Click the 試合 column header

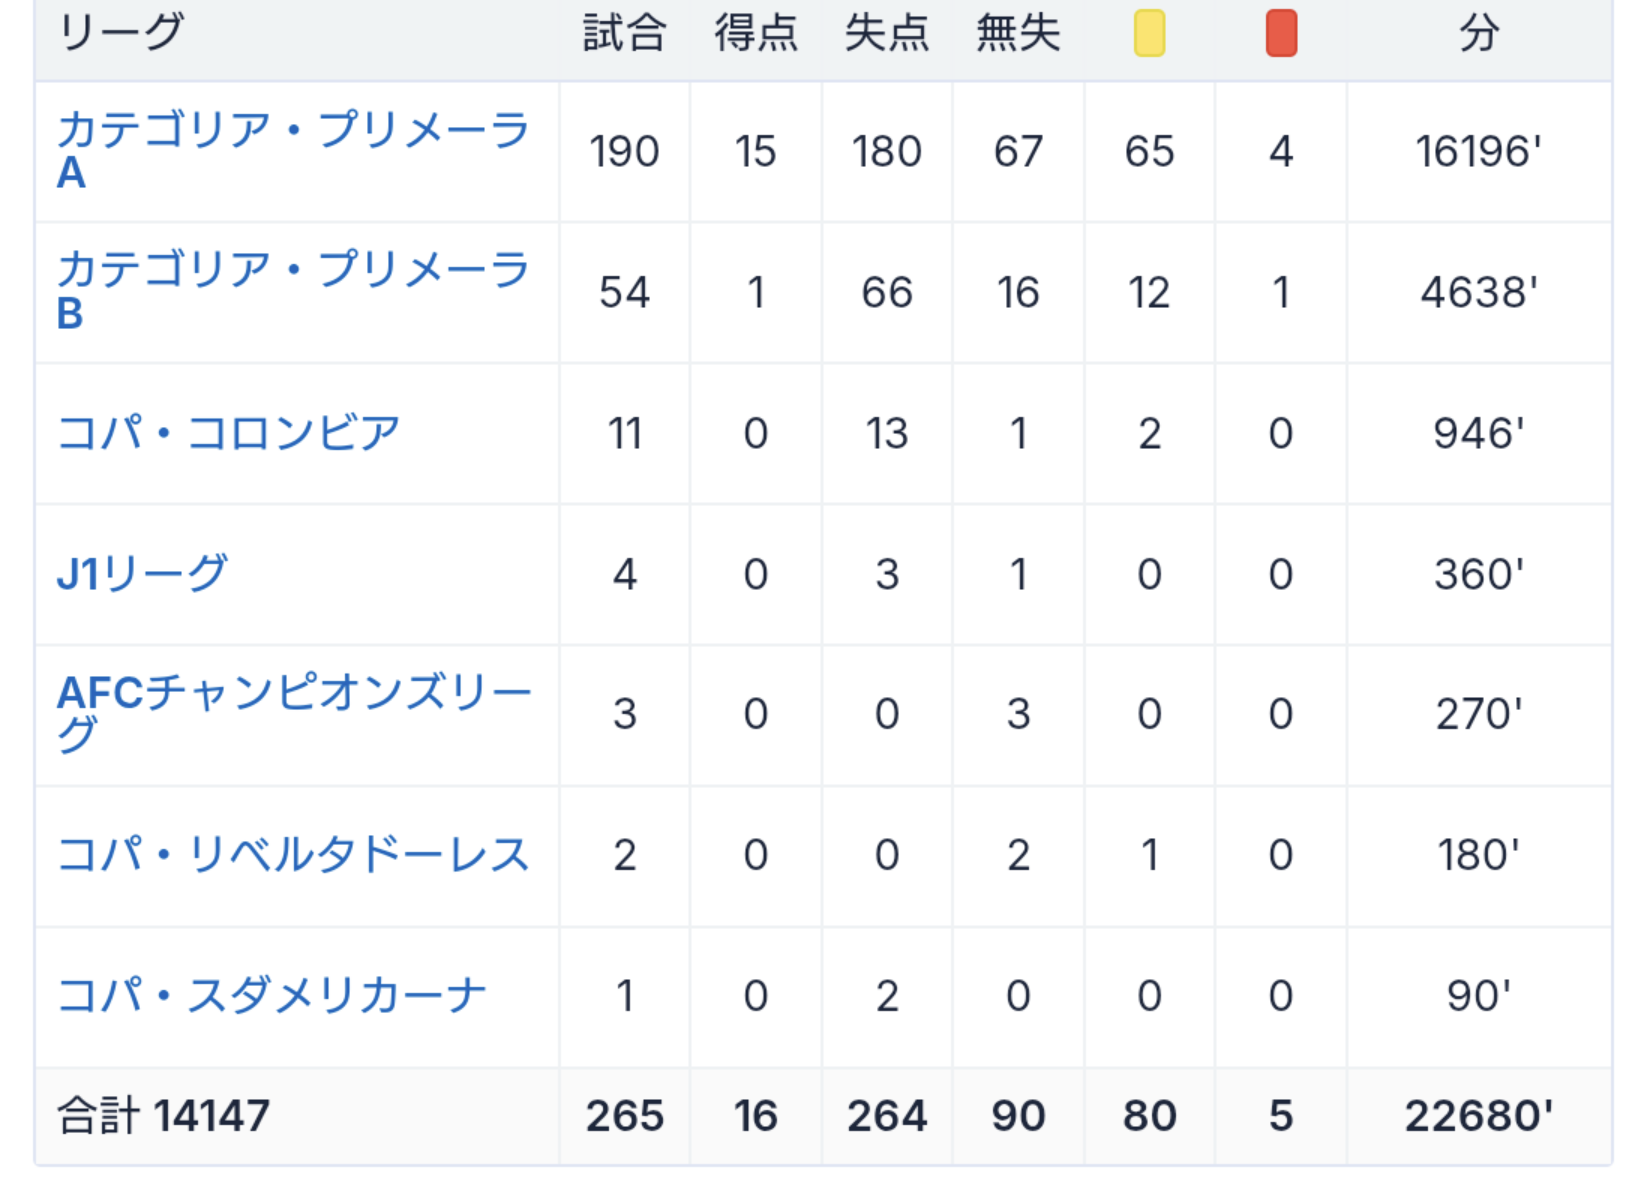click(x=624, y=33)
